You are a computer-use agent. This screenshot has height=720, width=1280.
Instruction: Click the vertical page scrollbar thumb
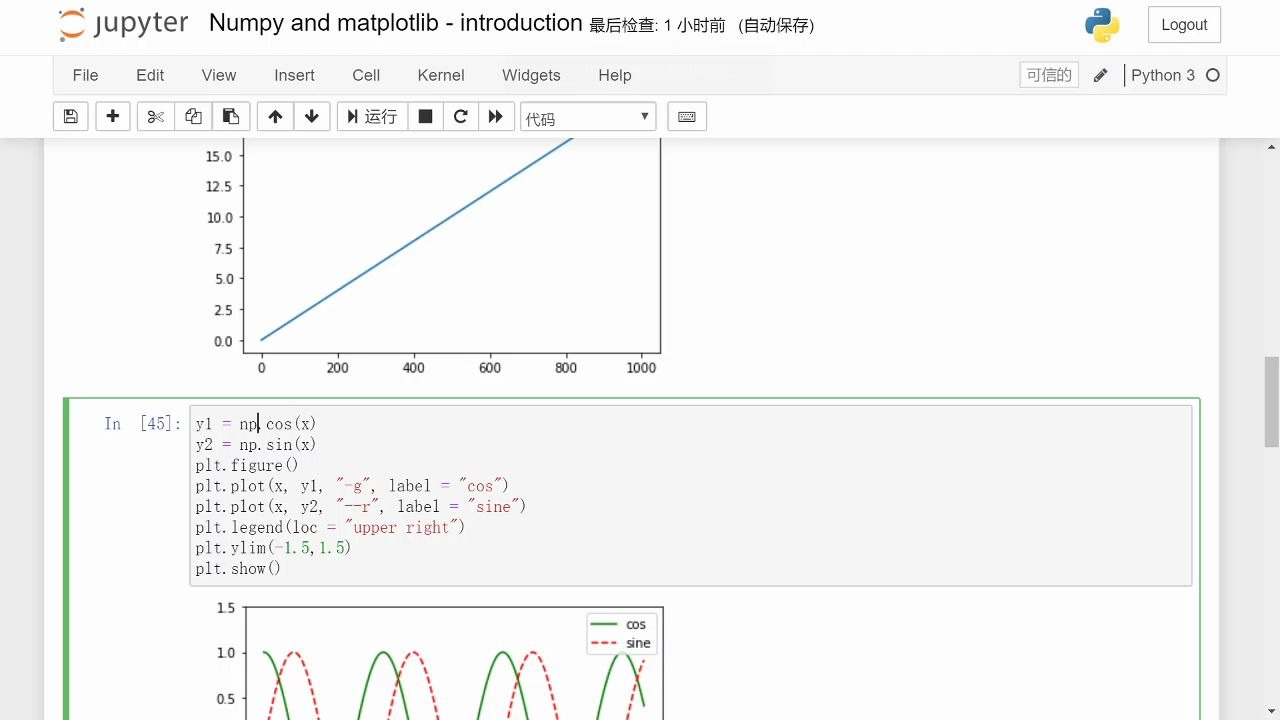click(x=1271, y=400)
